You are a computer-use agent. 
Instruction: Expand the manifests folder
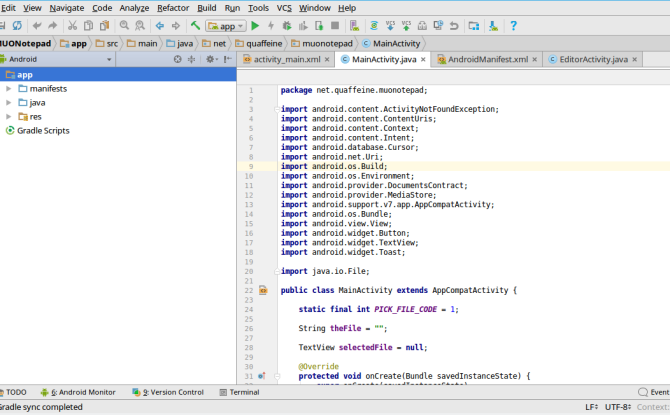[9, 88]
